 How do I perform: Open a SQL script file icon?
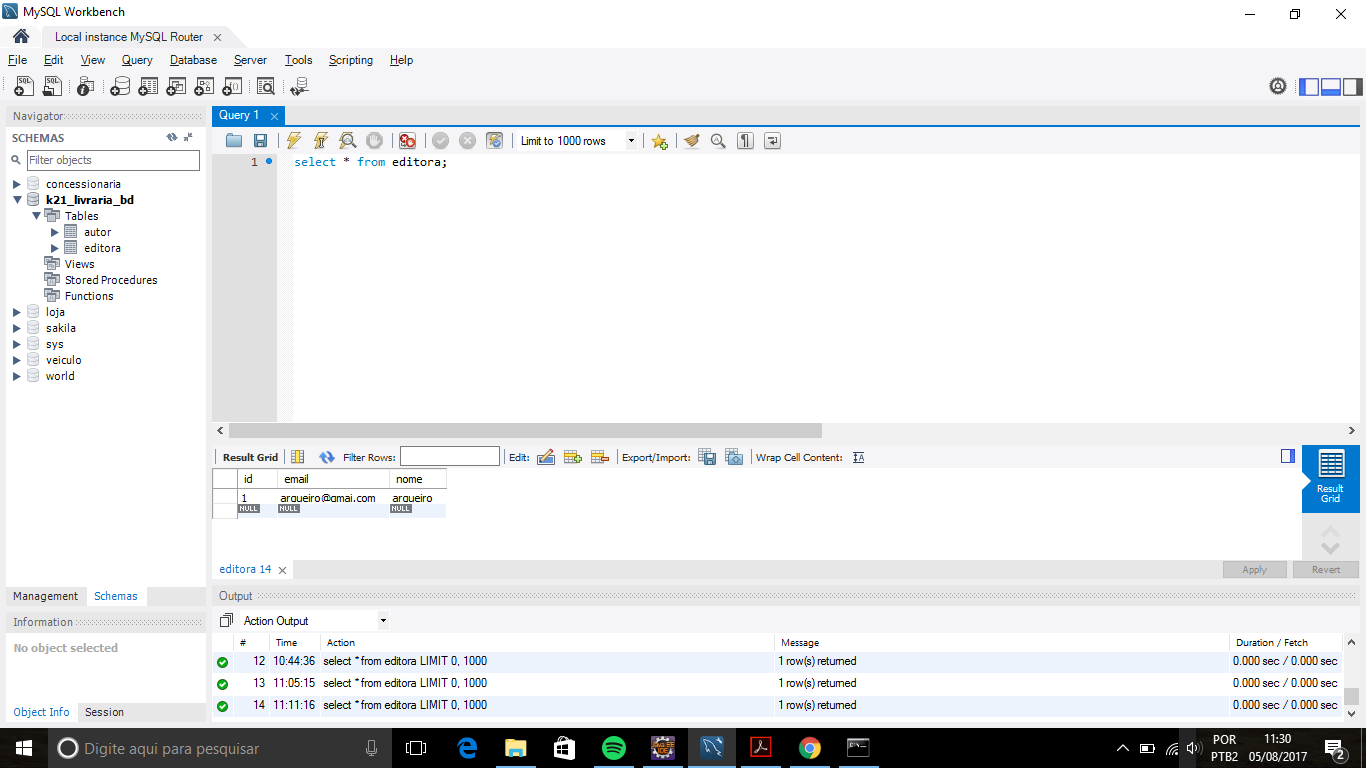(x=52, y=86)
